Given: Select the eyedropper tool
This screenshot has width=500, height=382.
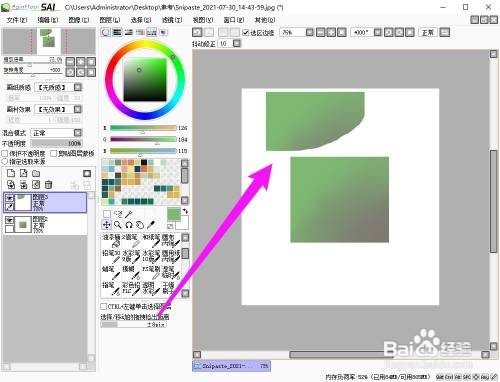Looking at the screenshot, I should (x=151, y=225).
